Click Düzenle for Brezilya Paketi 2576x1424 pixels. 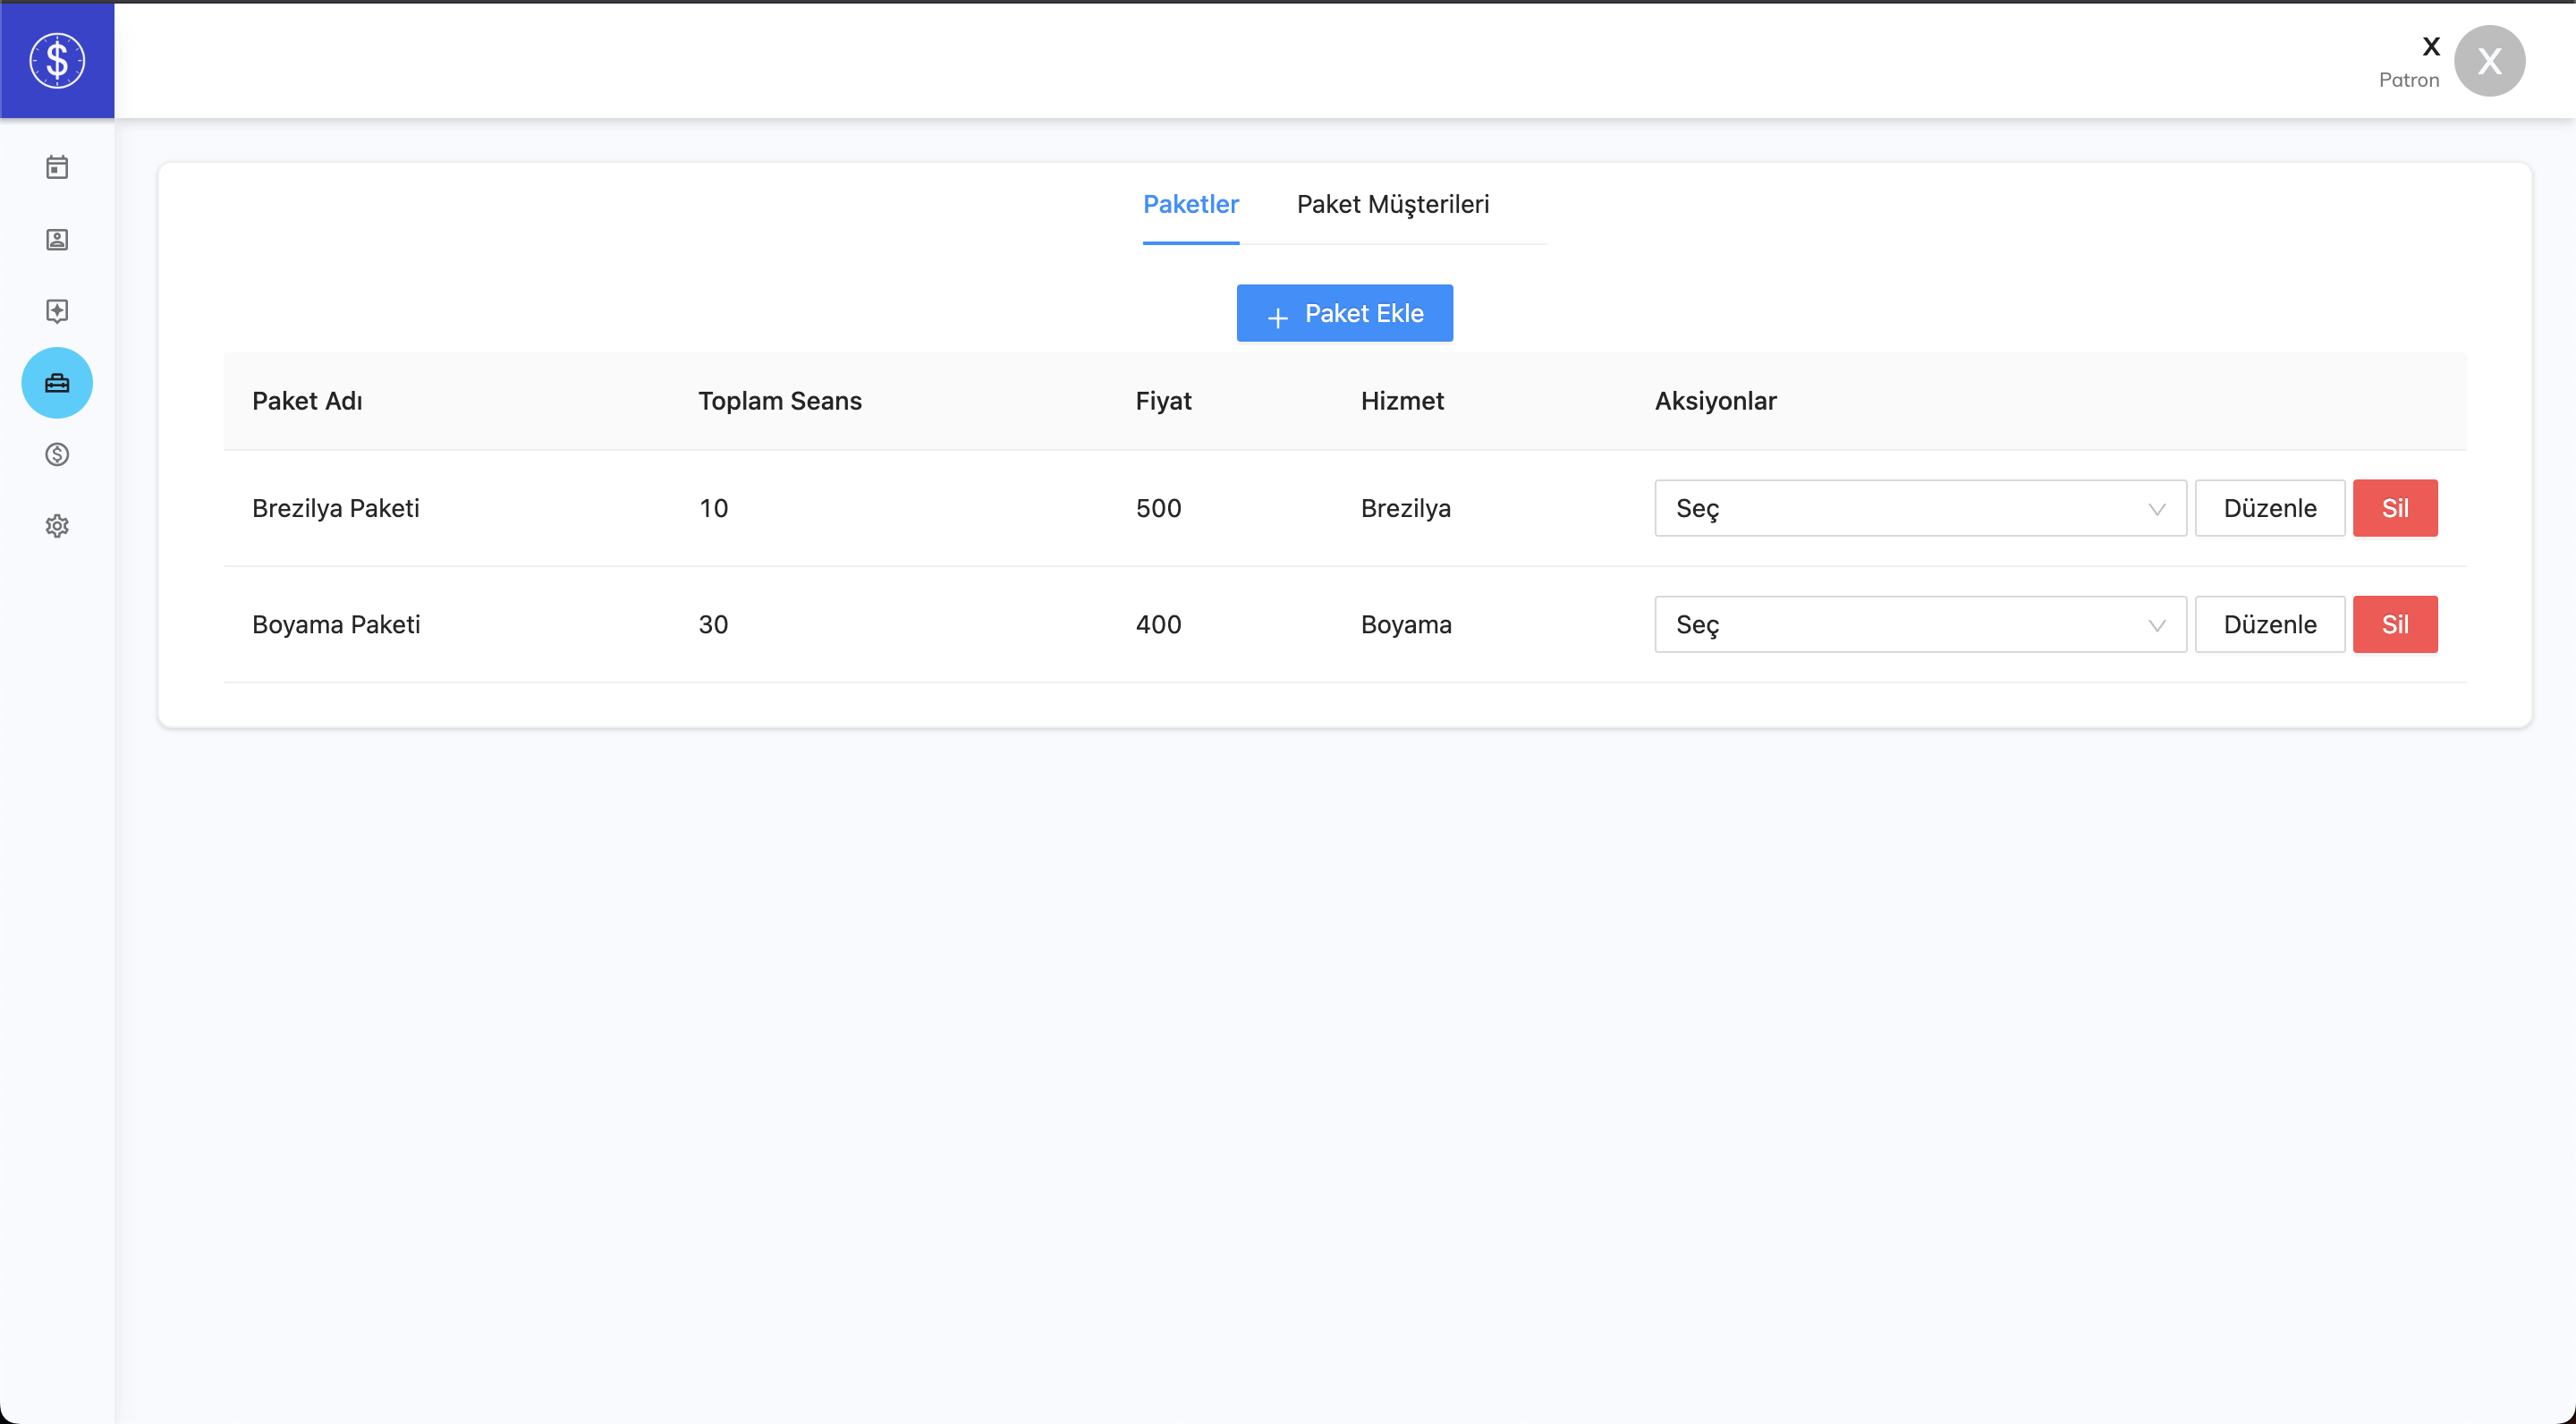point(2269,508)
